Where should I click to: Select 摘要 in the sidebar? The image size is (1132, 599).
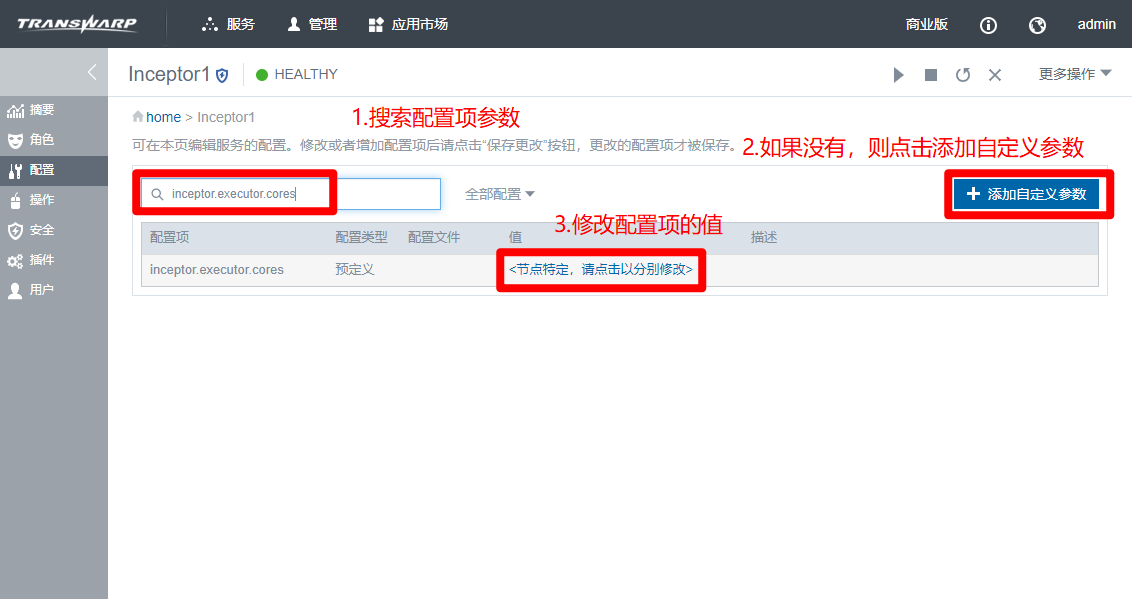41,110
